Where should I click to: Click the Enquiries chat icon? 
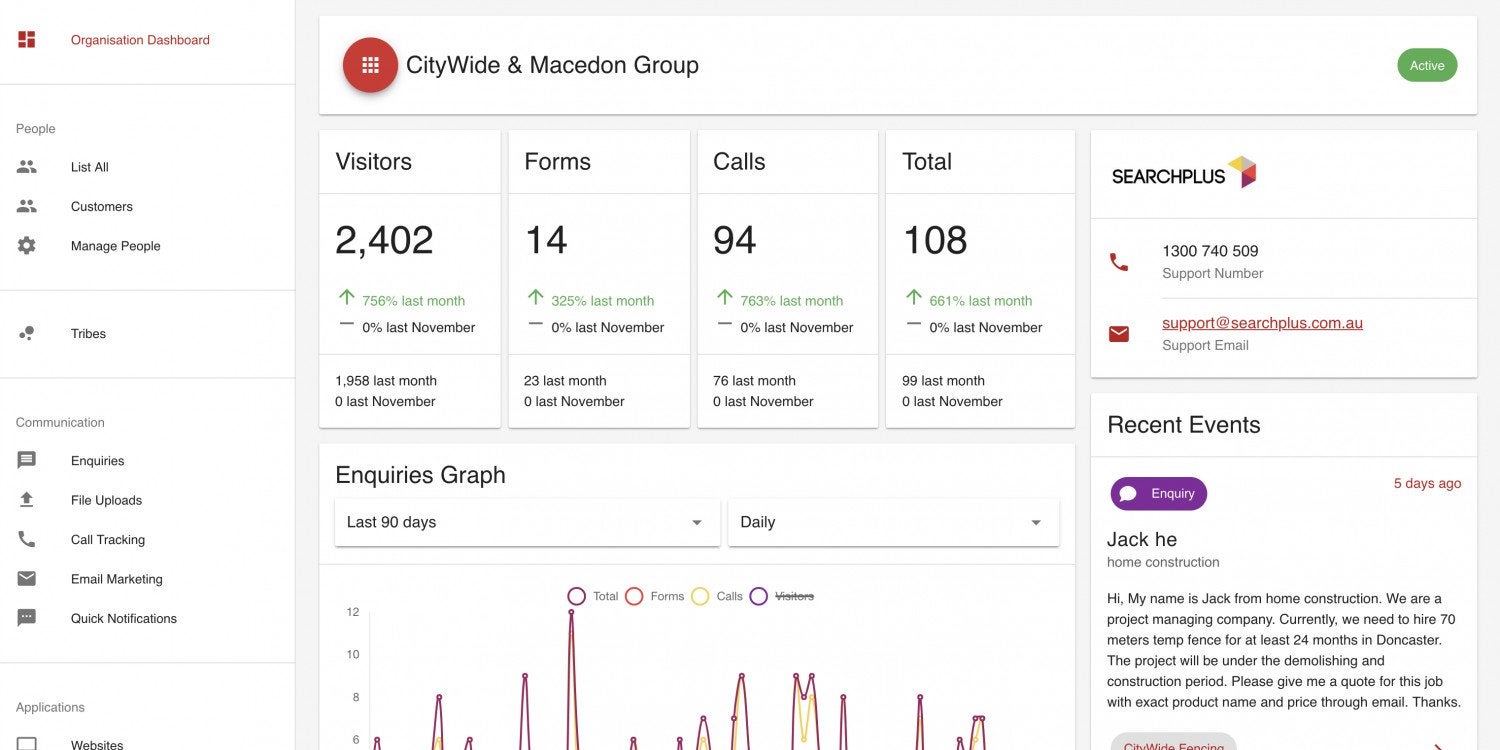click(27, 460)
